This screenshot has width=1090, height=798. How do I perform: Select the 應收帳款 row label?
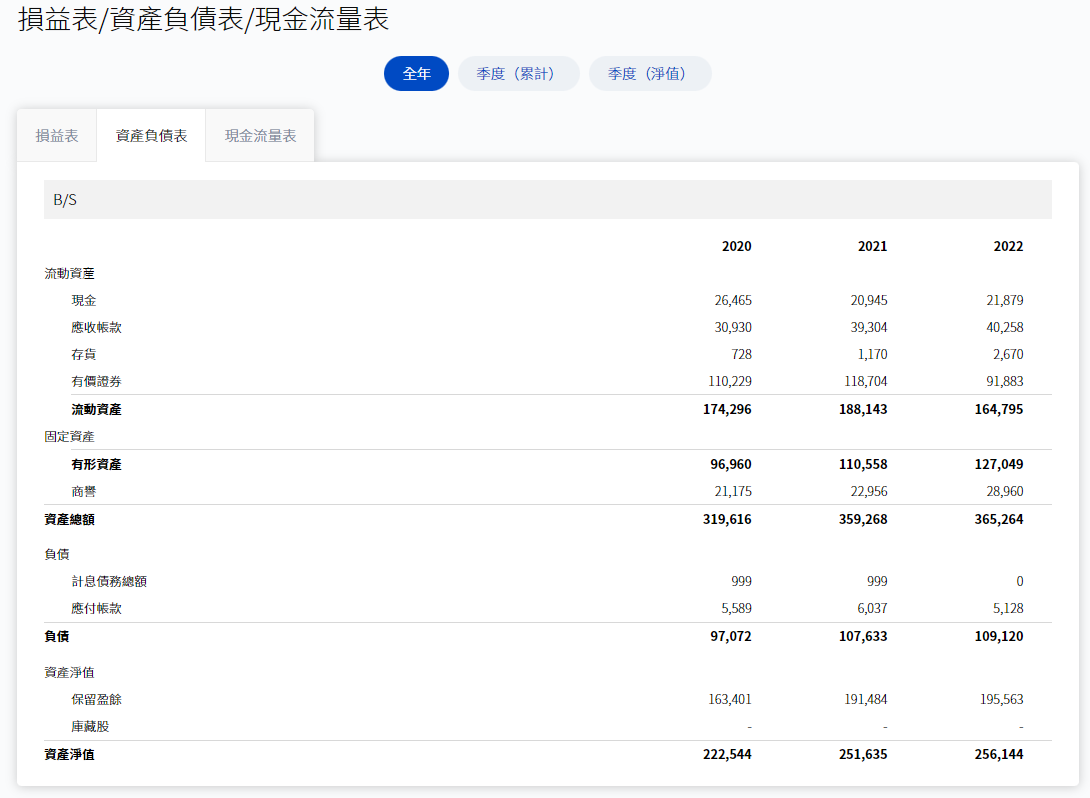pos(97,327)
